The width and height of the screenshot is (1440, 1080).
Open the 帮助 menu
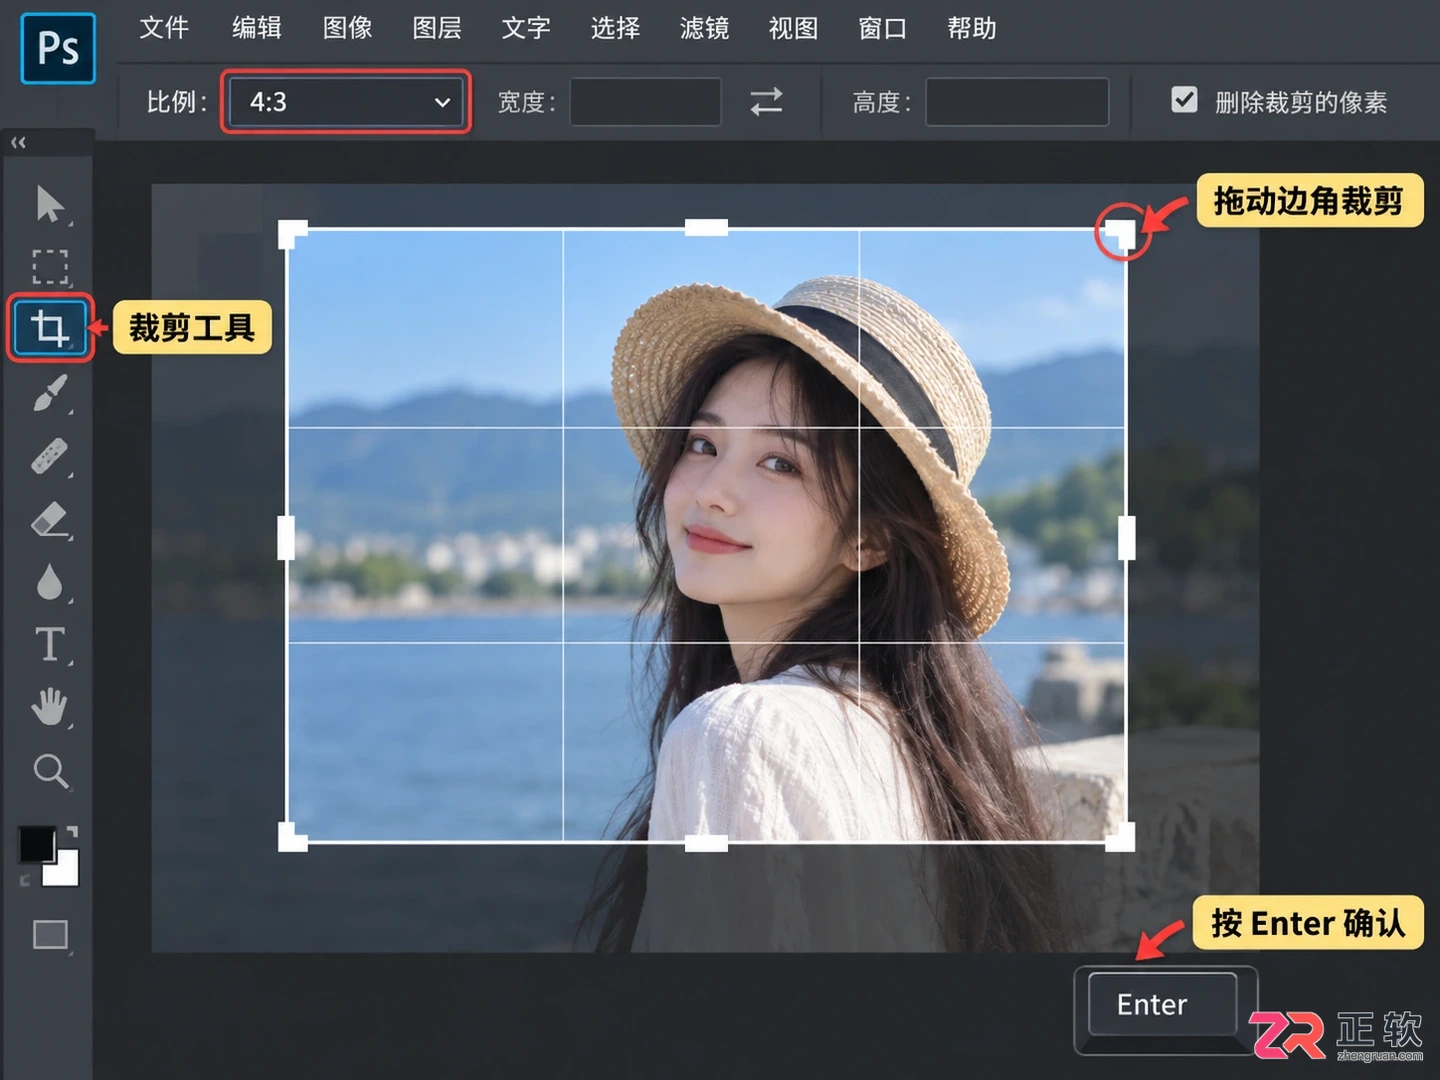[972, 28]
